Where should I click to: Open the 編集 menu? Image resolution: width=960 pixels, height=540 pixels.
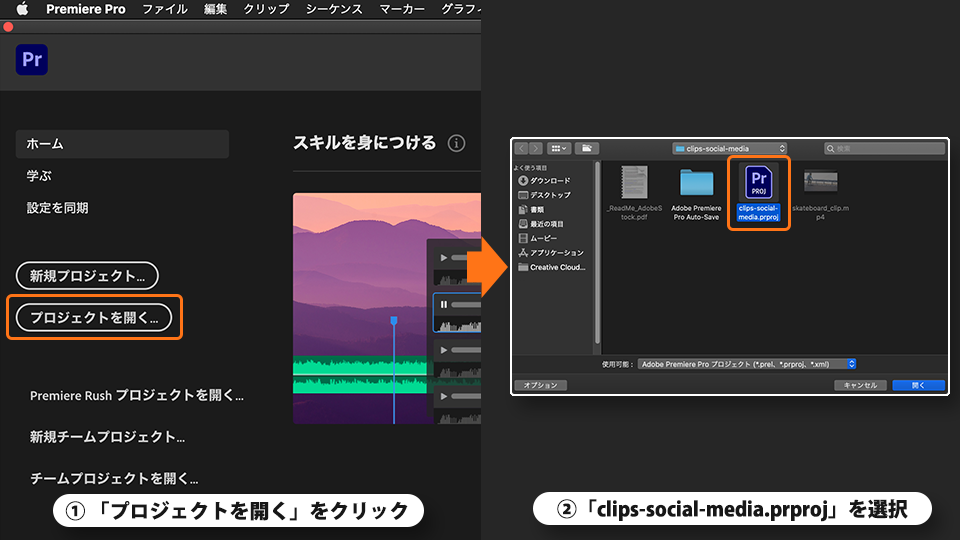click(x=216, y=9)
